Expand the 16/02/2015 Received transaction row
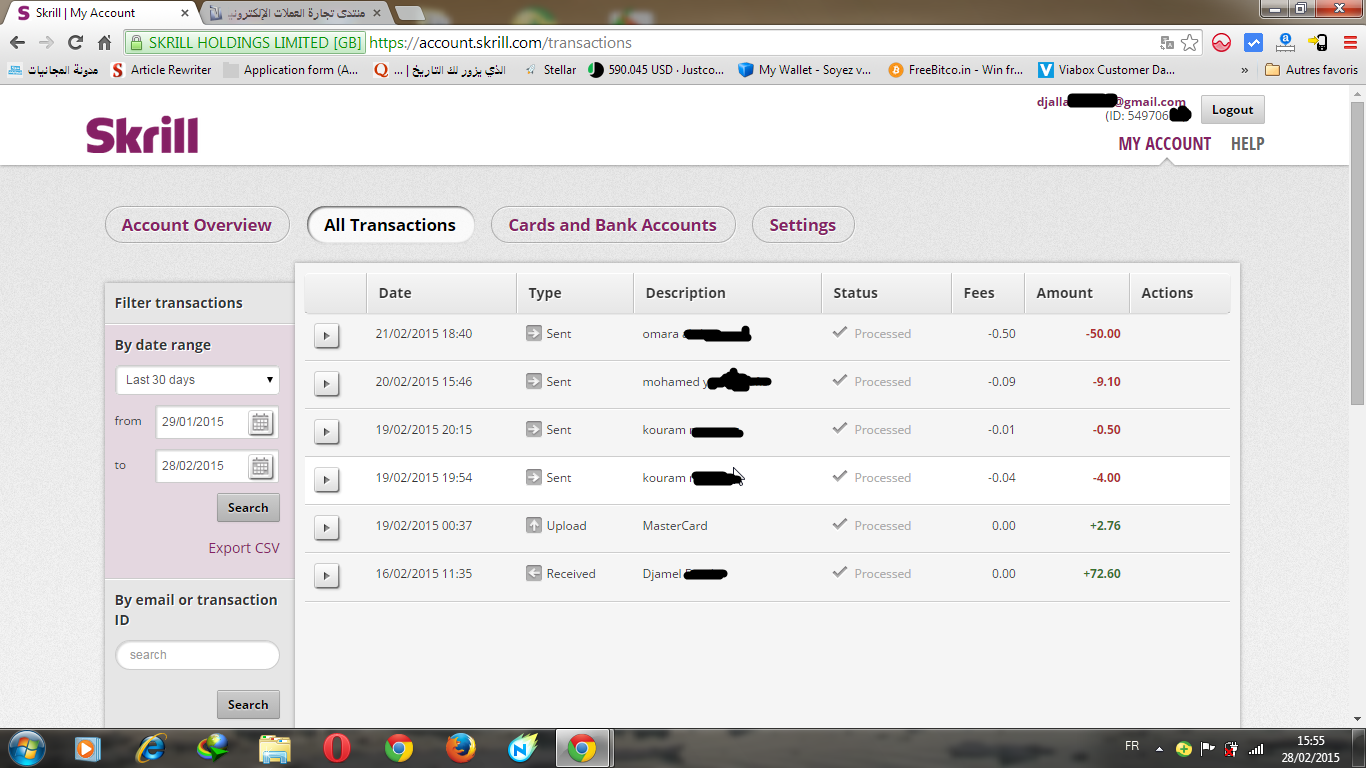Viewport: 1366px width, 768px height. click(326, 575)
